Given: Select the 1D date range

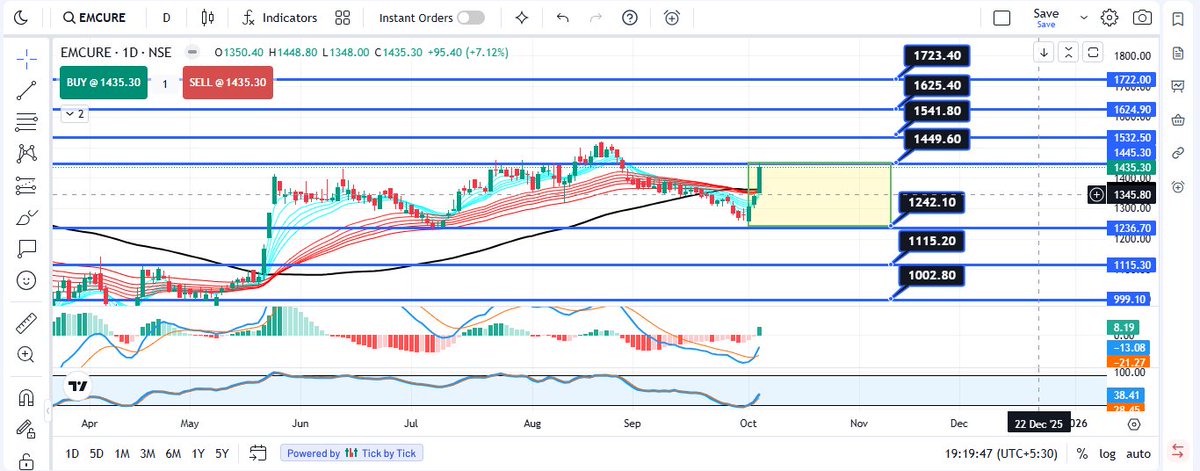Looking at the screenshot, I should coord(72,453).
